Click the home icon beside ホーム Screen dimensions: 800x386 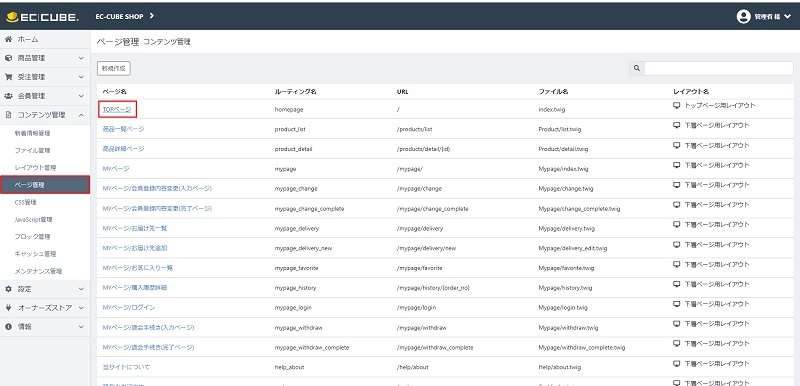8,39
